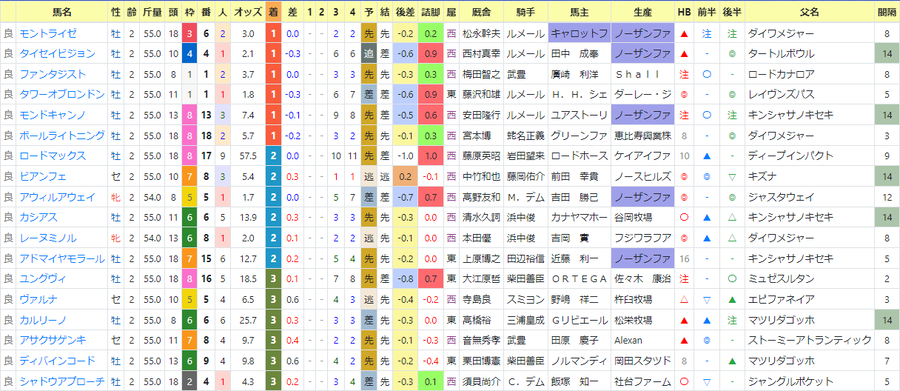Select horse シャドウアプローチ
Screen dimensions: 900x391
tap(61, 381)
